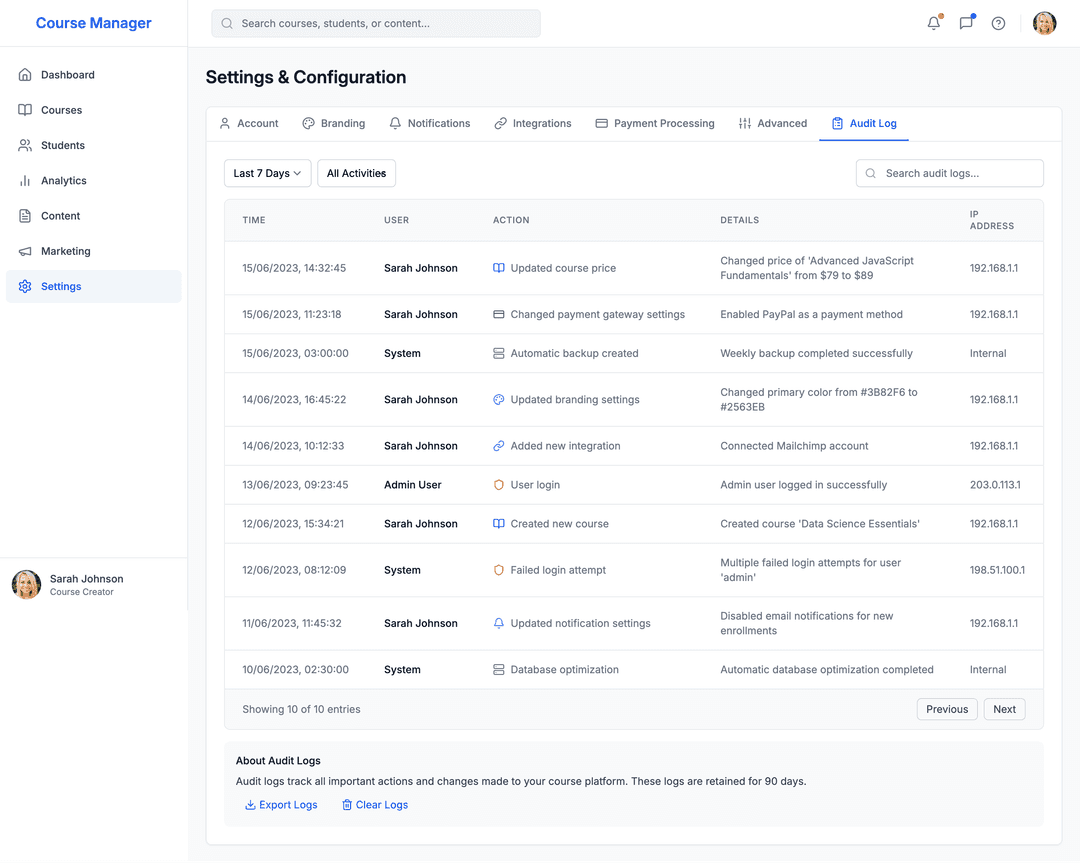1080x863 pixels.
Task: Click the Courses book icon in sidebar
Action: pyautogui.click(x=25, y=110)
